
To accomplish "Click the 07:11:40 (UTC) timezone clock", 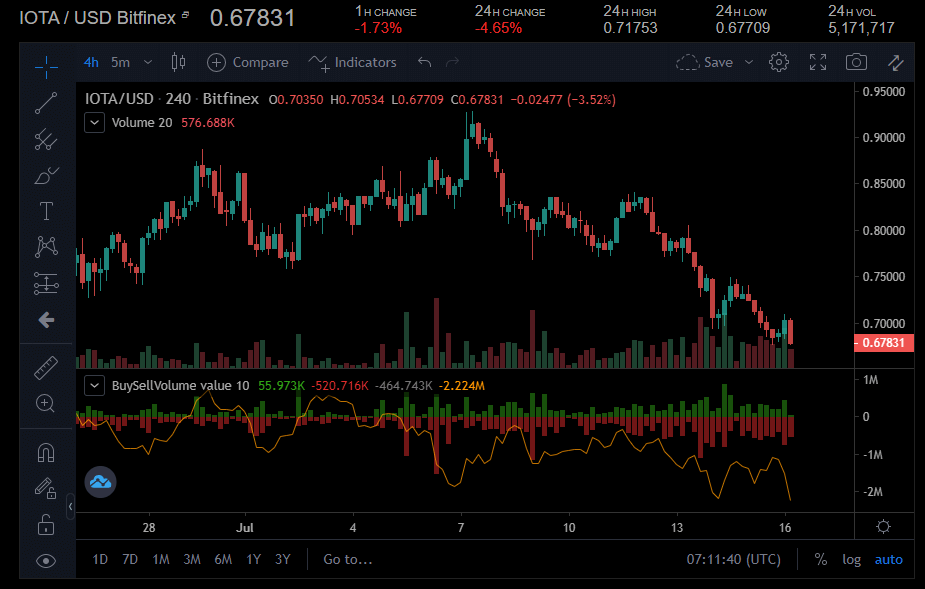I will [733, 559].
